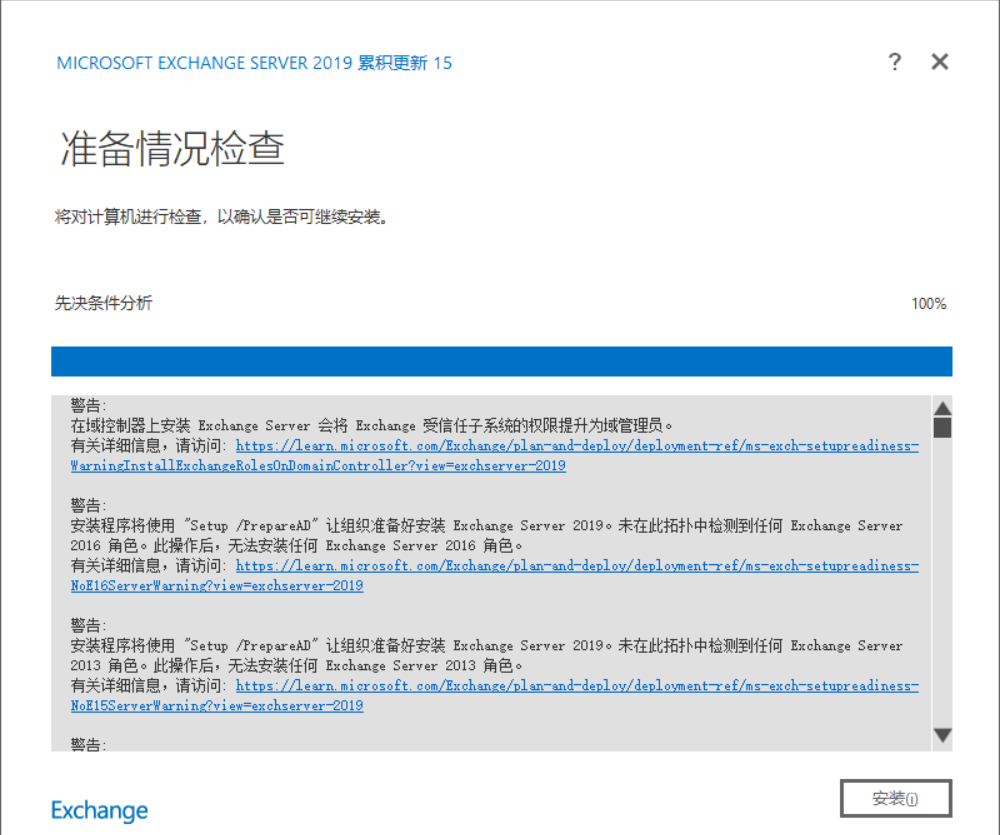Image resolution: width=1000 pixels, height=835 pixels.
Task: Click the scrollbar thumb in warnings list
Action: [x=942, y=427]
